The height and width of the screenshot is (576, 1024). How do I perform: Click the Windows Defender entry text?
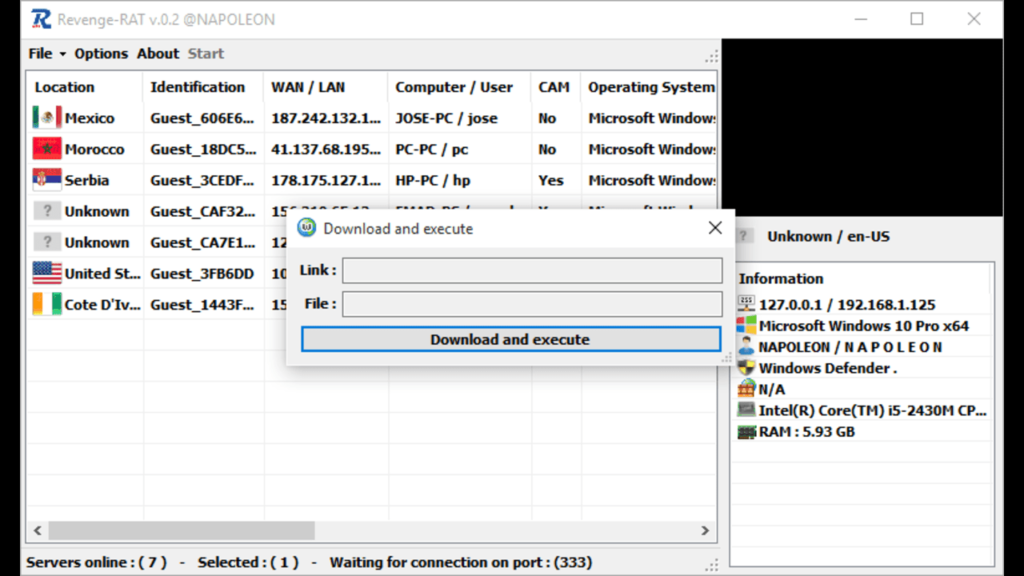pyautogui.click(x=827, y=368)
